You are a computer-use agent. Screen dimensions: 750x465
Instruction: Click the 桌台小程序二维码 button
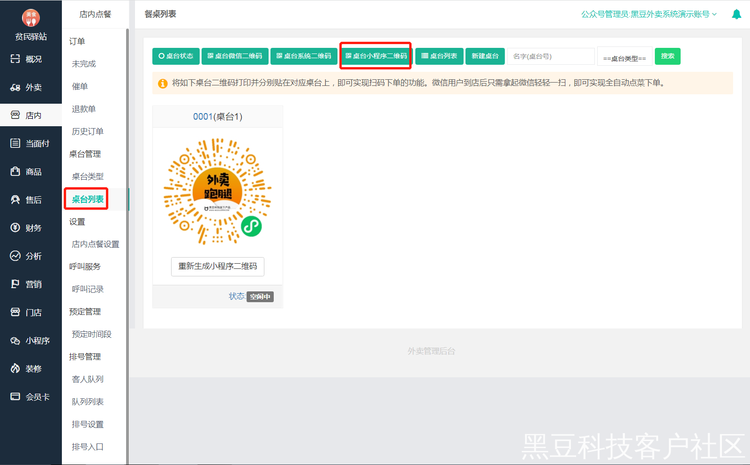pyautogui.click(x=376, y=56)
